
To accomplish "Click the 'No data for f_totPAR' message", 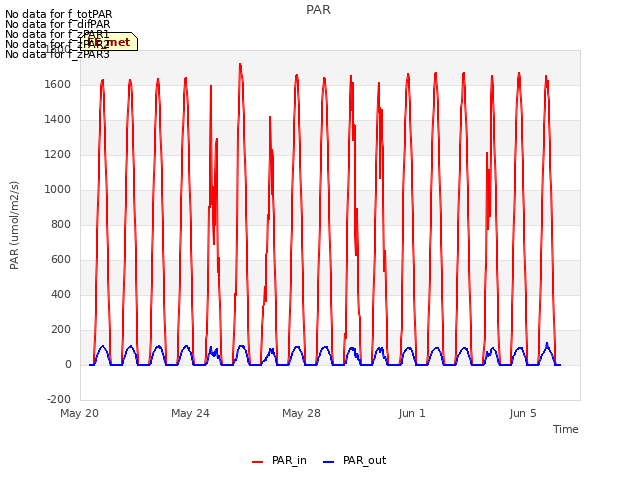I will pos(58,14).
